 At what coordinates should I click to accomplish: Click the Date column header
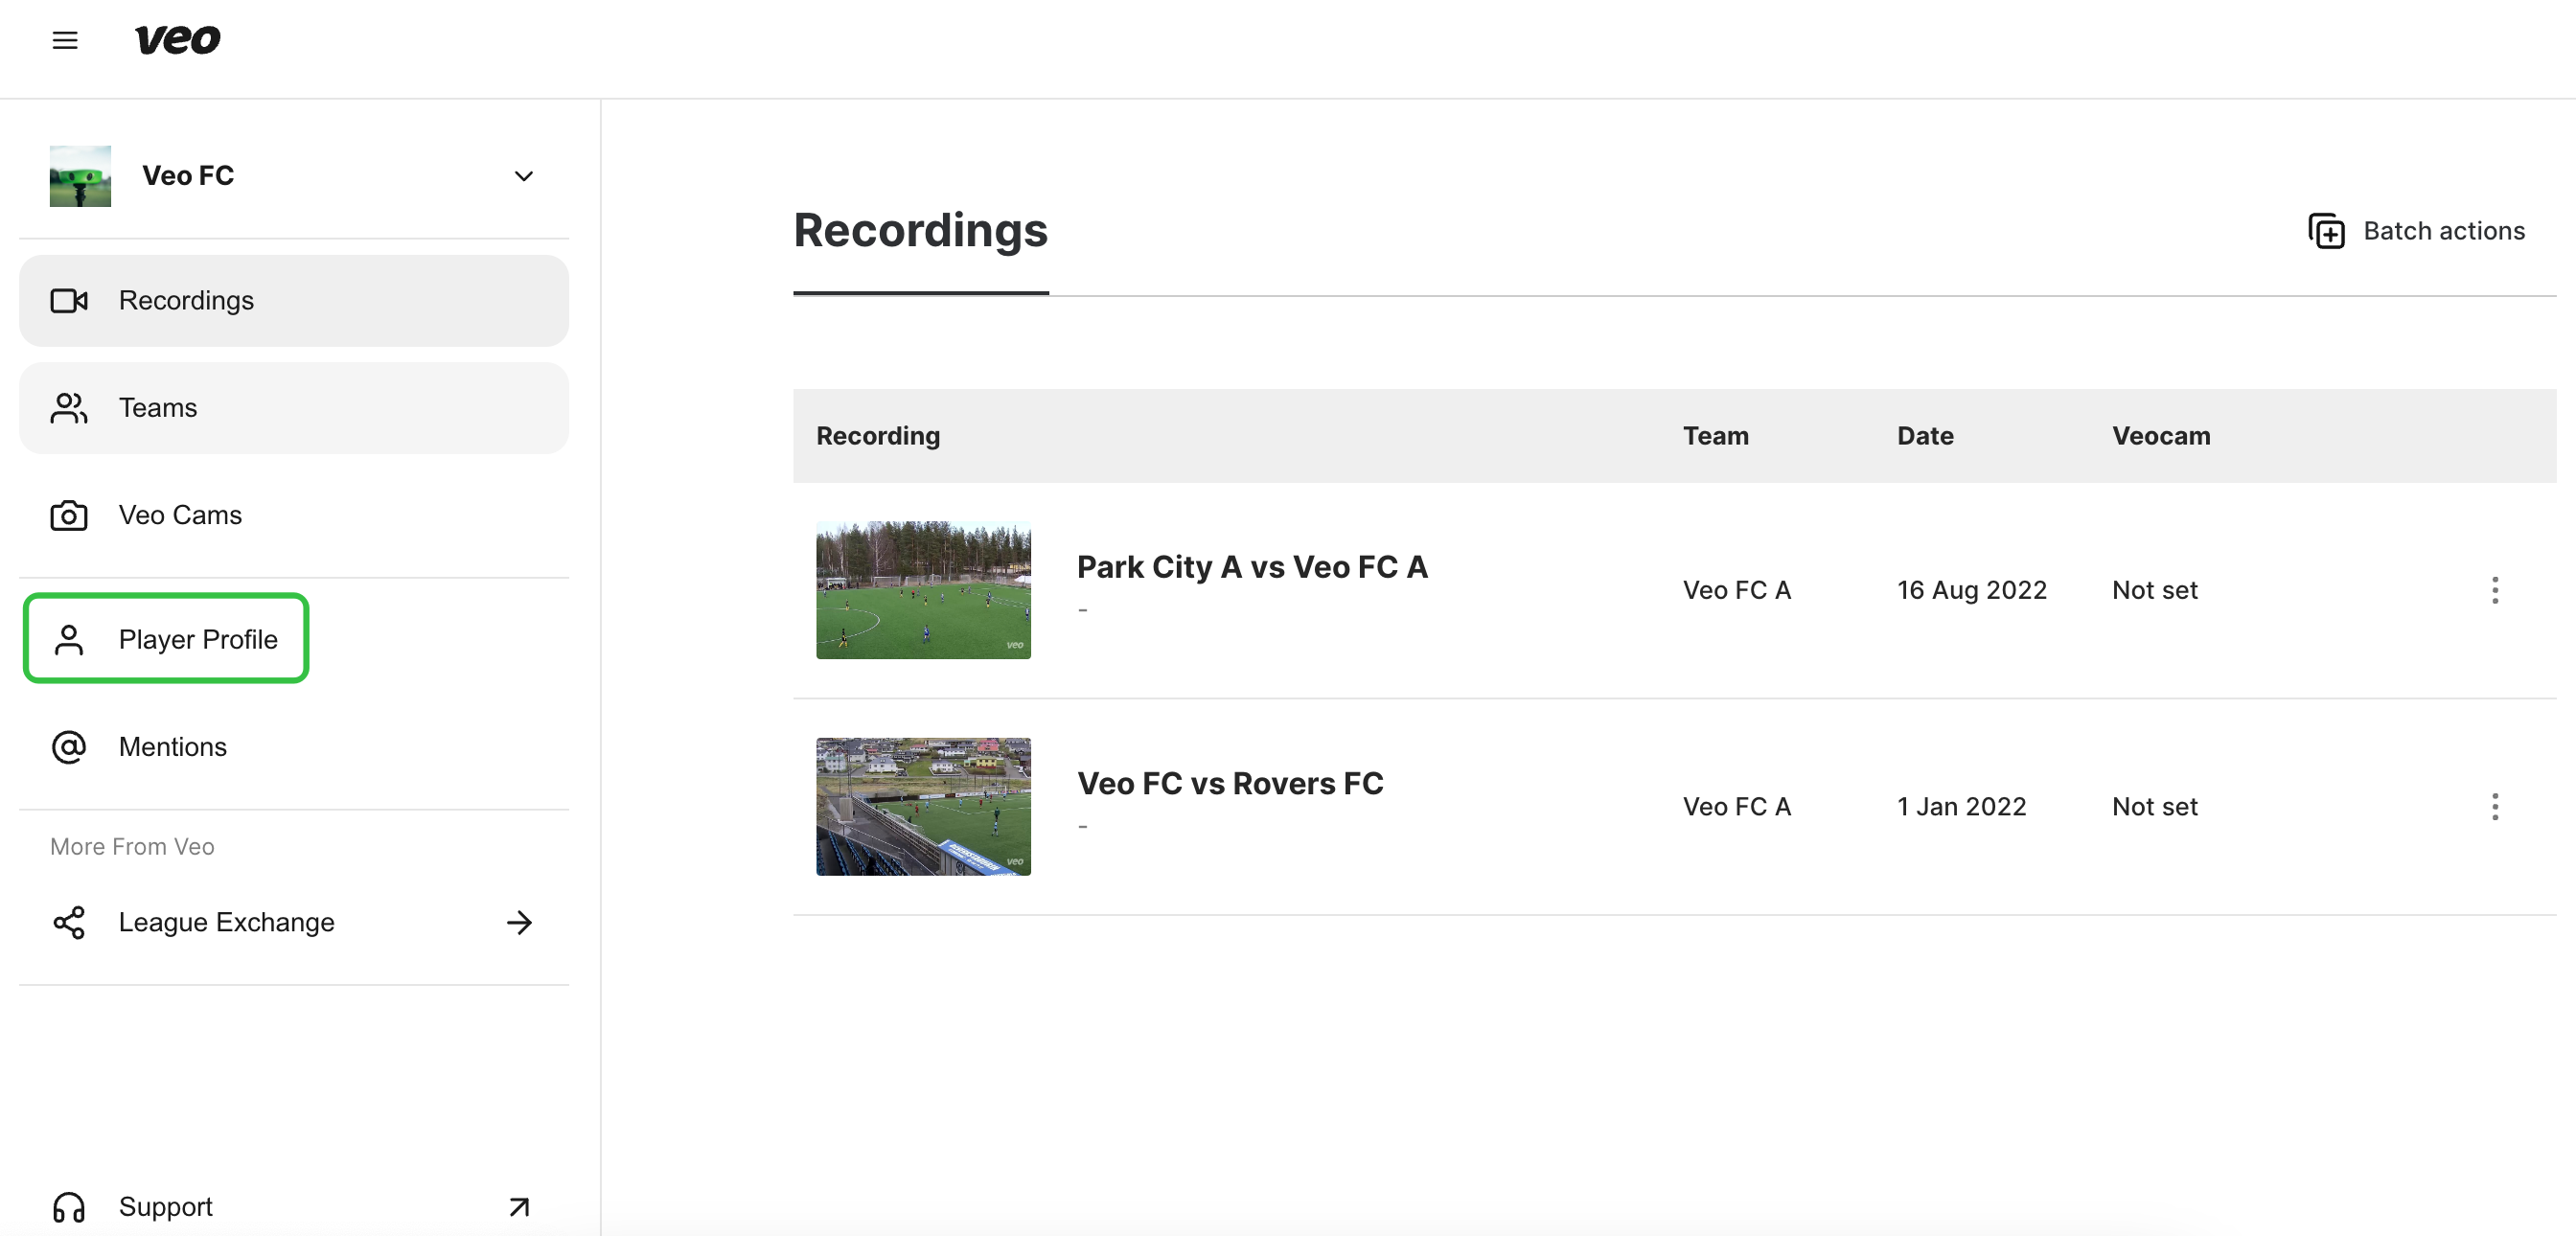pos(1925,436)
